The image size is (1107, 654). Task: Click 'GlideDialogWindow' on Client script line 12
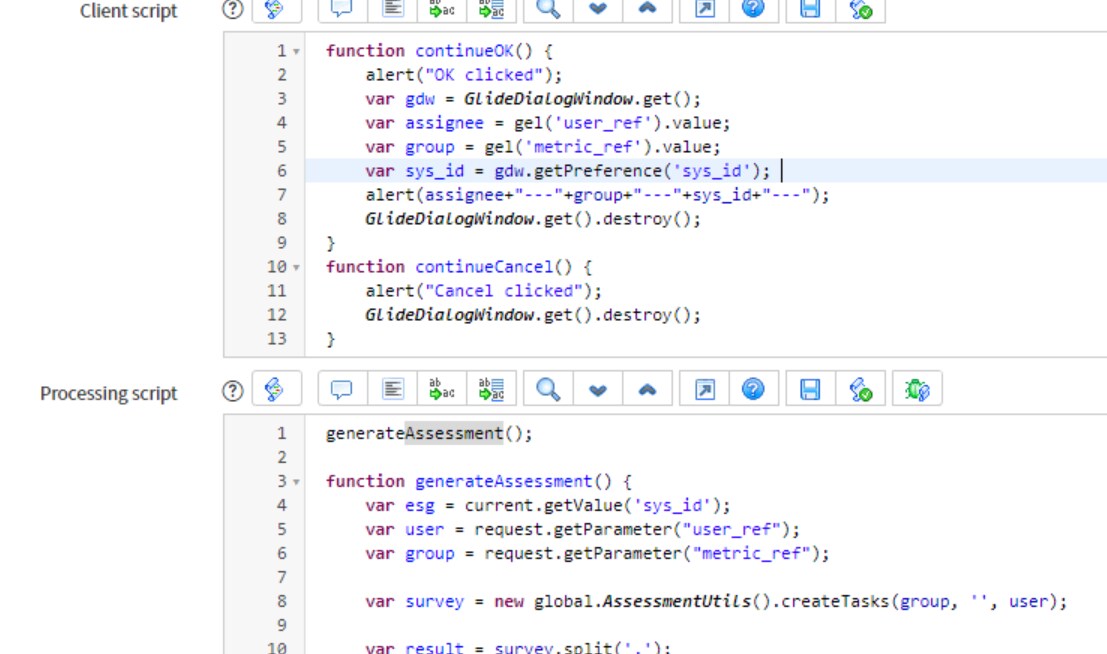[449, 315]
